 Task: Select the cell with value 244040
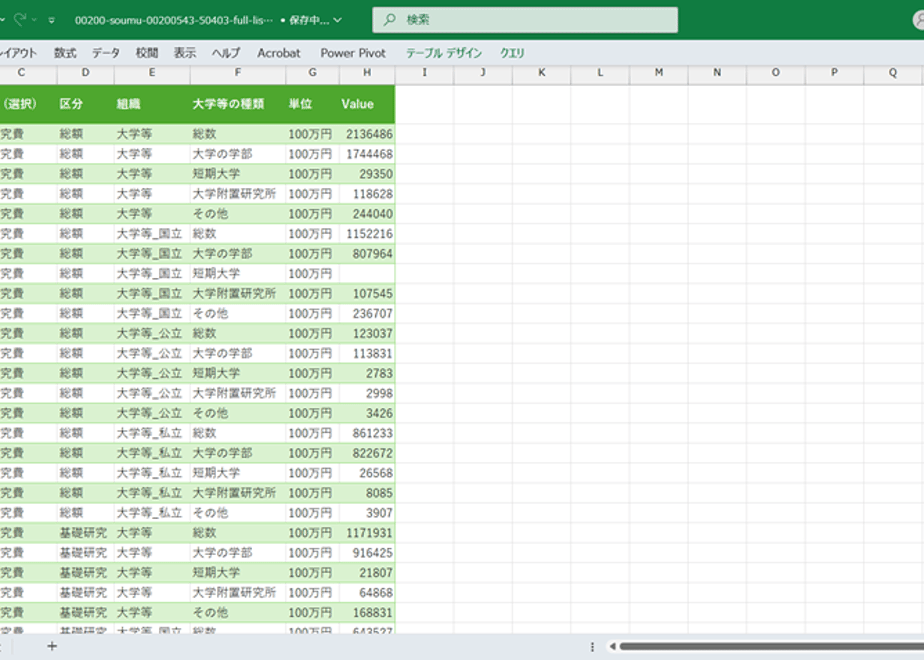367,214
